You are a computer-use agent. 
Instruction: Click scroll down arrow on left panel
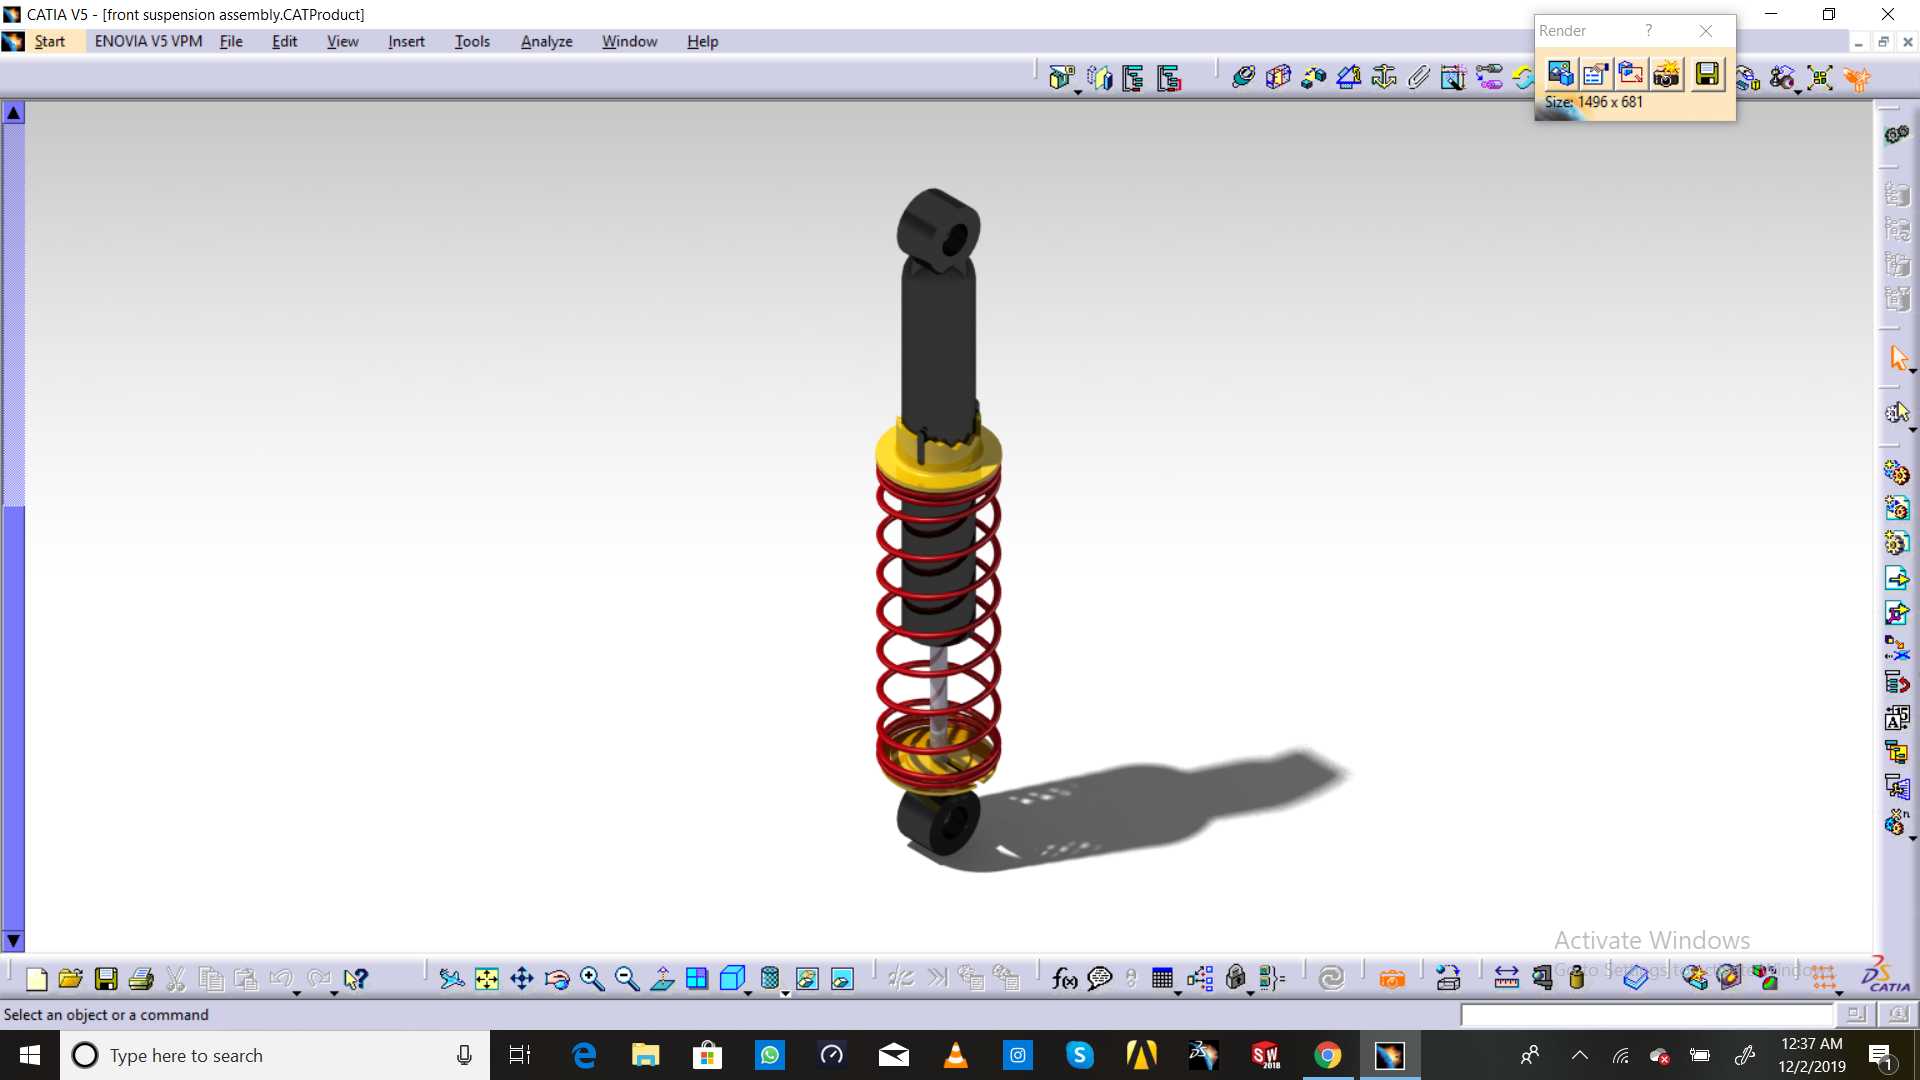point(13,940)
